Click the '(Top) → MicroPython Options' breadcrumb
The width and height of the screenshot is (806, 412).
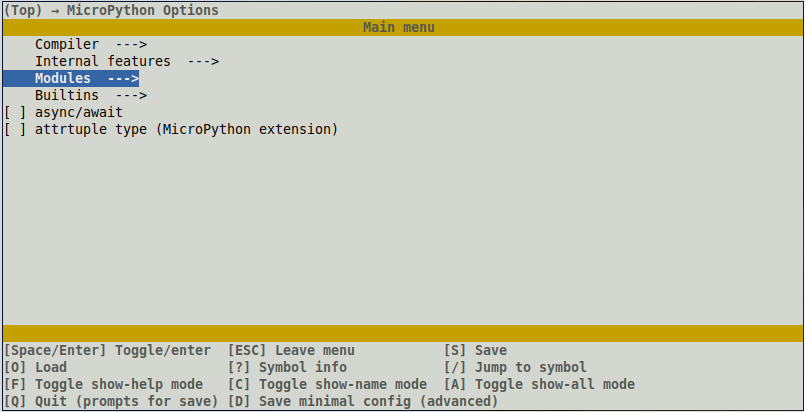coord(111,10)
